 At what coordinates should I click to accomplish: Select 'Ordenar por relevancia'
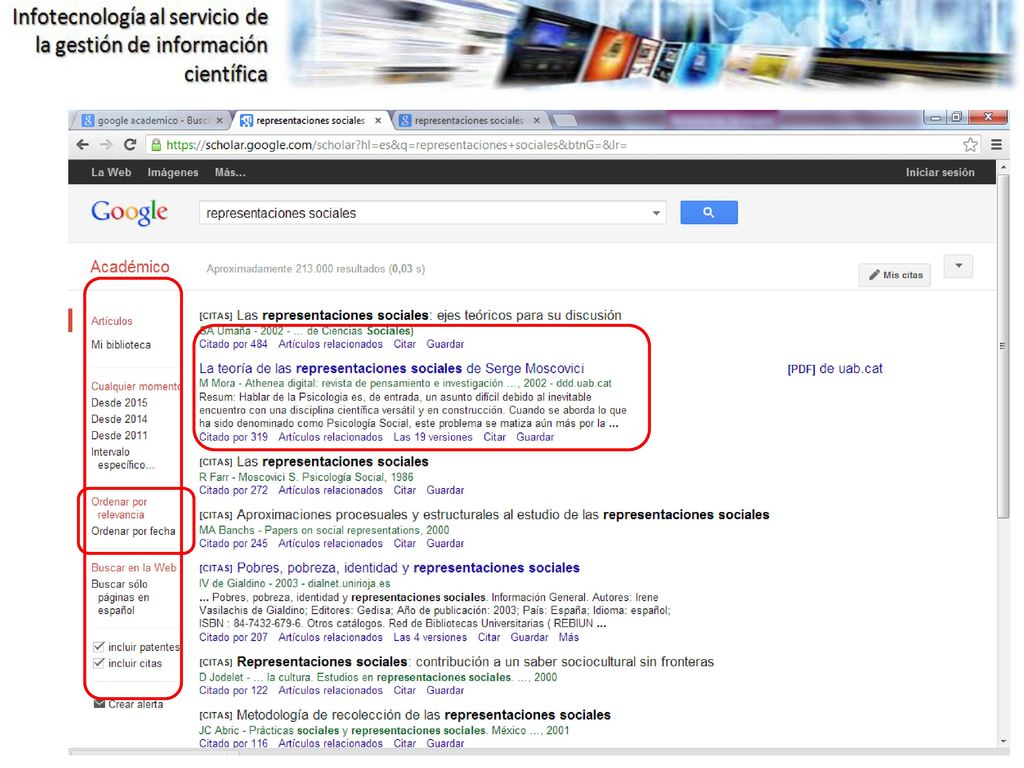coord(119,508)
